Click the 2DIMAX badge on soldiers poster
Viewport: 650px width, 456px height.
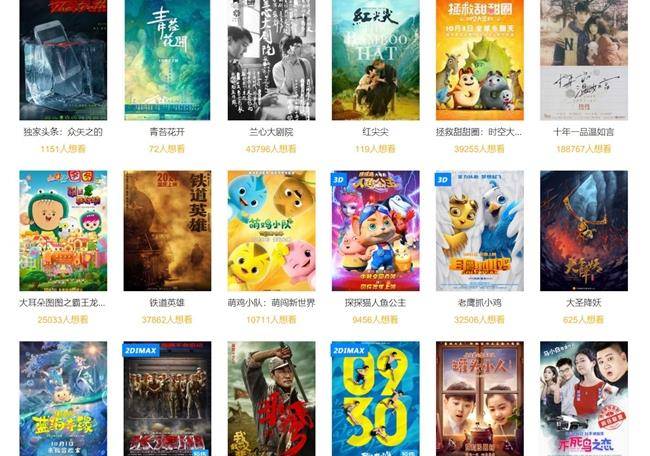141,350
